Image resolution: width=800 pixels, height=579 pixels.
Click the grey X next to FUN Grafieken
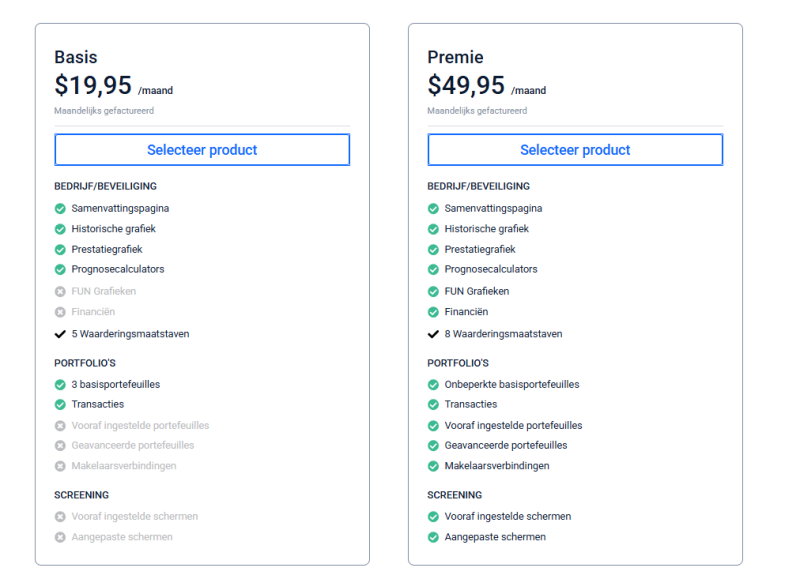point(60,292)
